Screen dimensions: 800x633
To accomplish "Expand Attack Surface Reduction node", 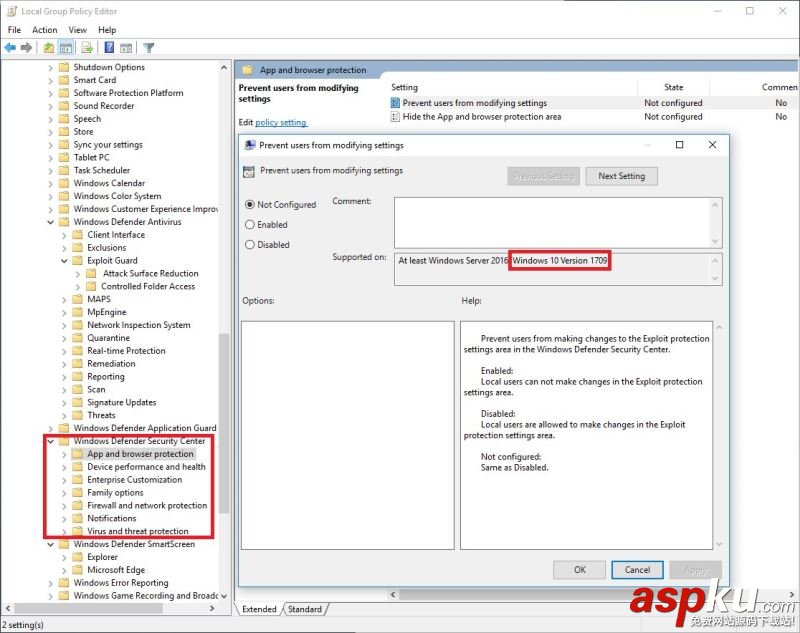I will click(x=78, y=274).
